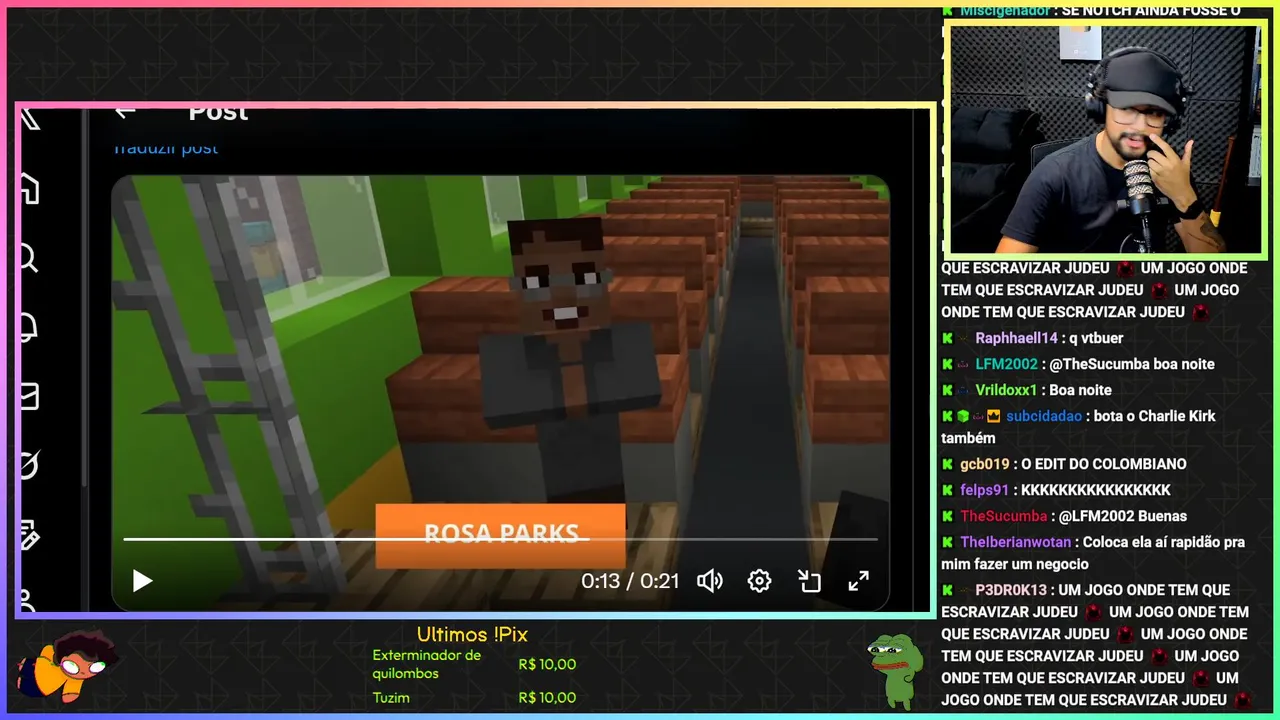Click the Traduzir post link
The width and height of the screenshot is (1280, 720).
pos(165,149)
